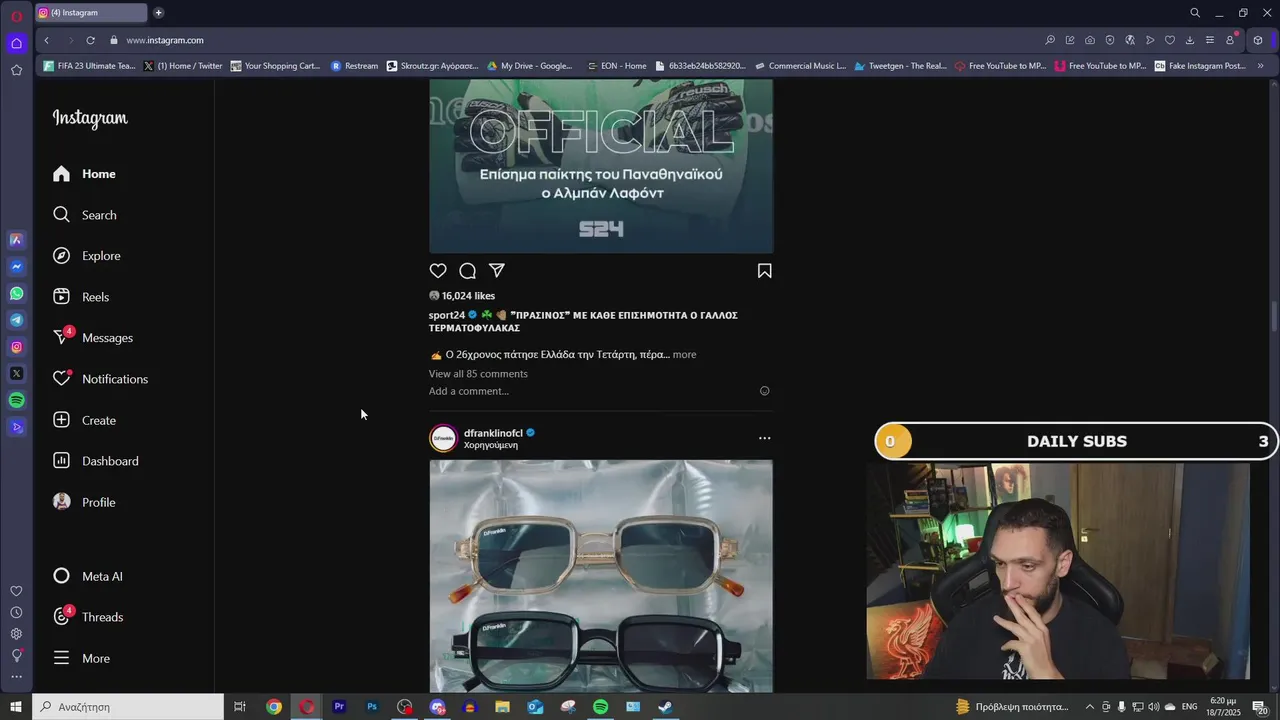Open Restream bookmark
Screen dimensions: 1280x720
point(354,66)
